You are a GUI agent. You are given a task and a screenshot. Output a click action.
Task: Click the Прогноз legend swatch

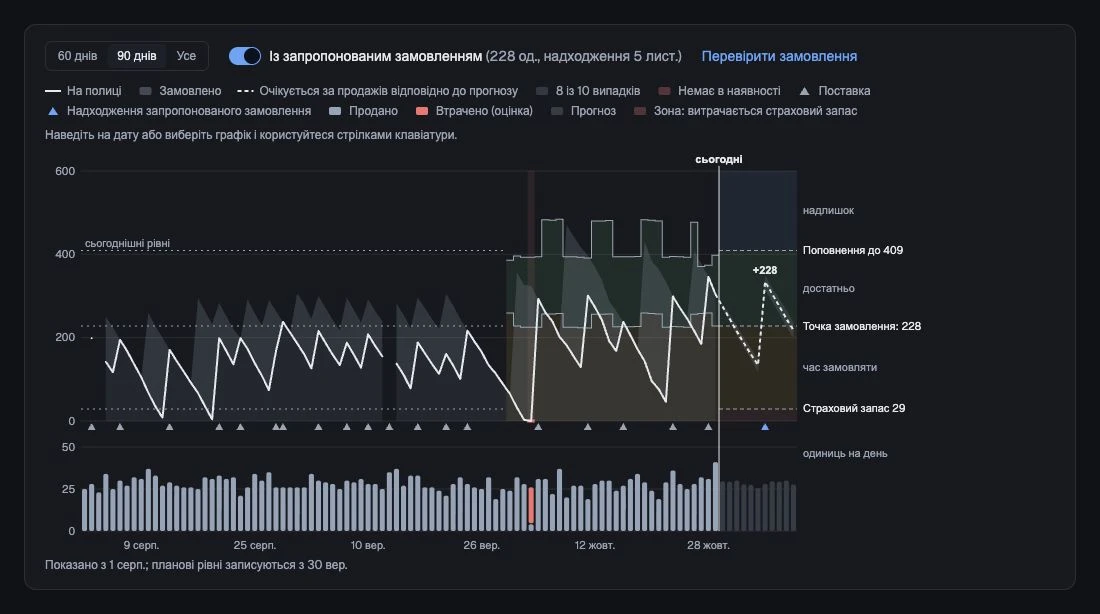pos(557,111)
